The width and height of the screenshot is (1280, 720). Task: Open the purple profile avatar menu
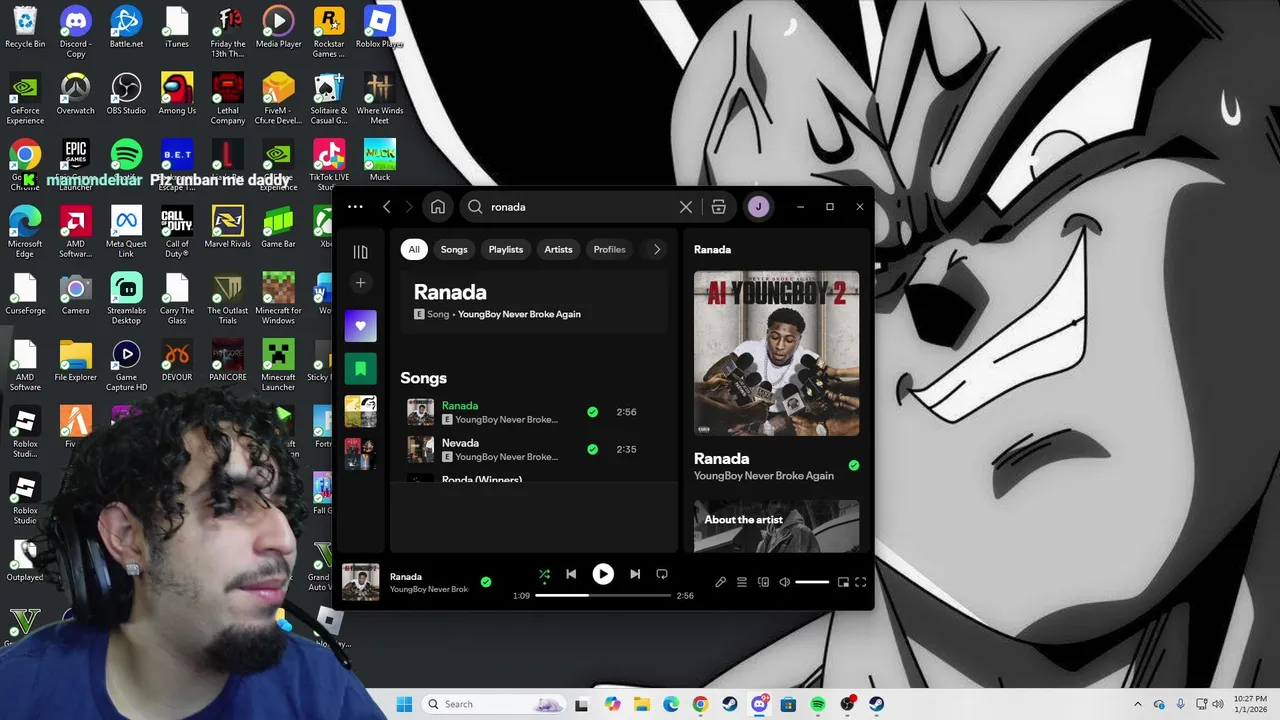[758, 207]
